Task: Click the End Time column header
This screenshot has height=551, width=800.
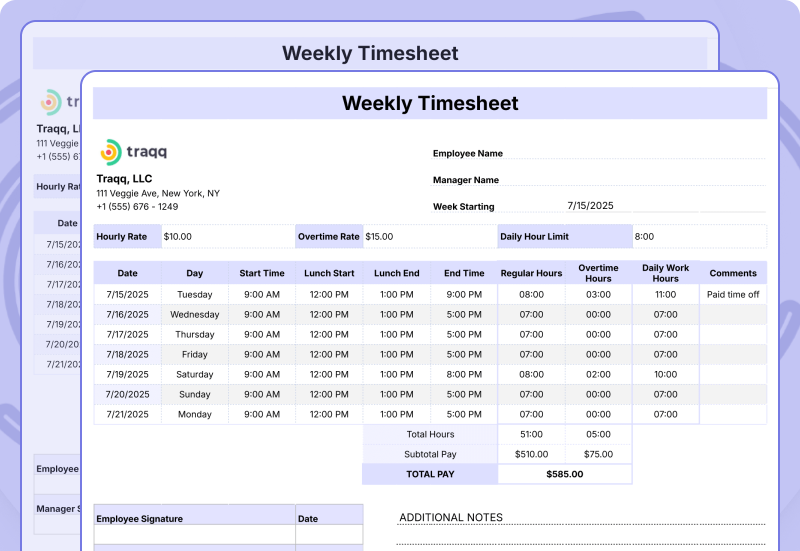Action: [464, 273]
